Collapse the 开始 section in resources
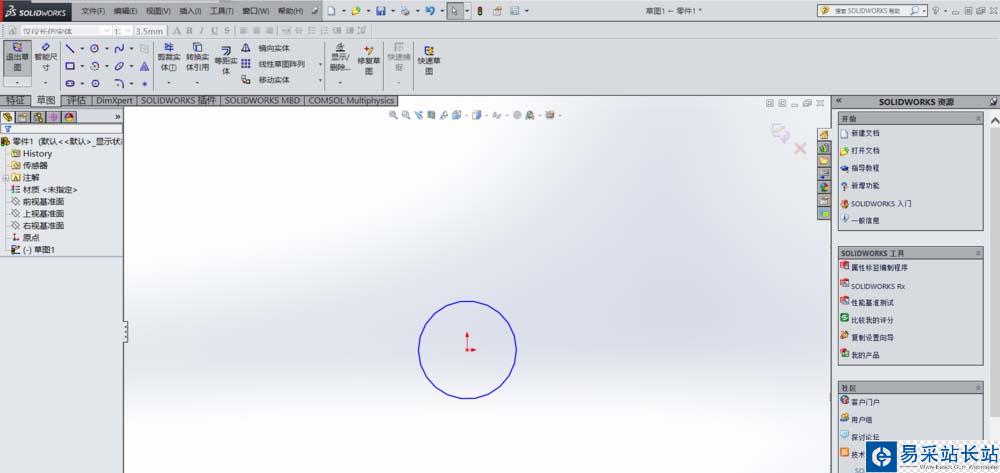The height and width of the screenshot is (473, 1000). (x=978, y=119)
